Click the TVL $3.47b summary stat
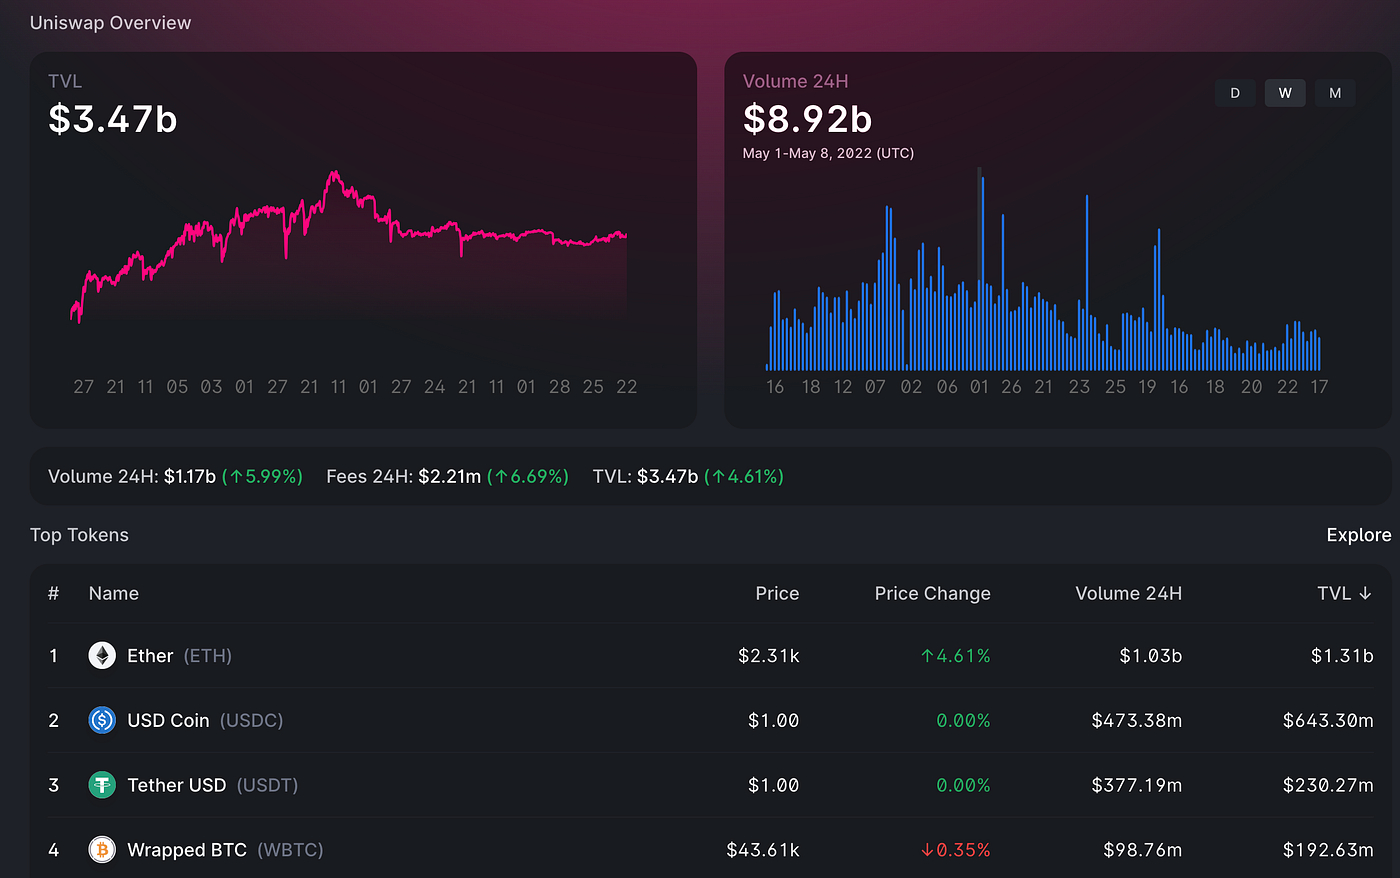The width and height of the screenshot is (1400, 878). (x=688, y=477)
